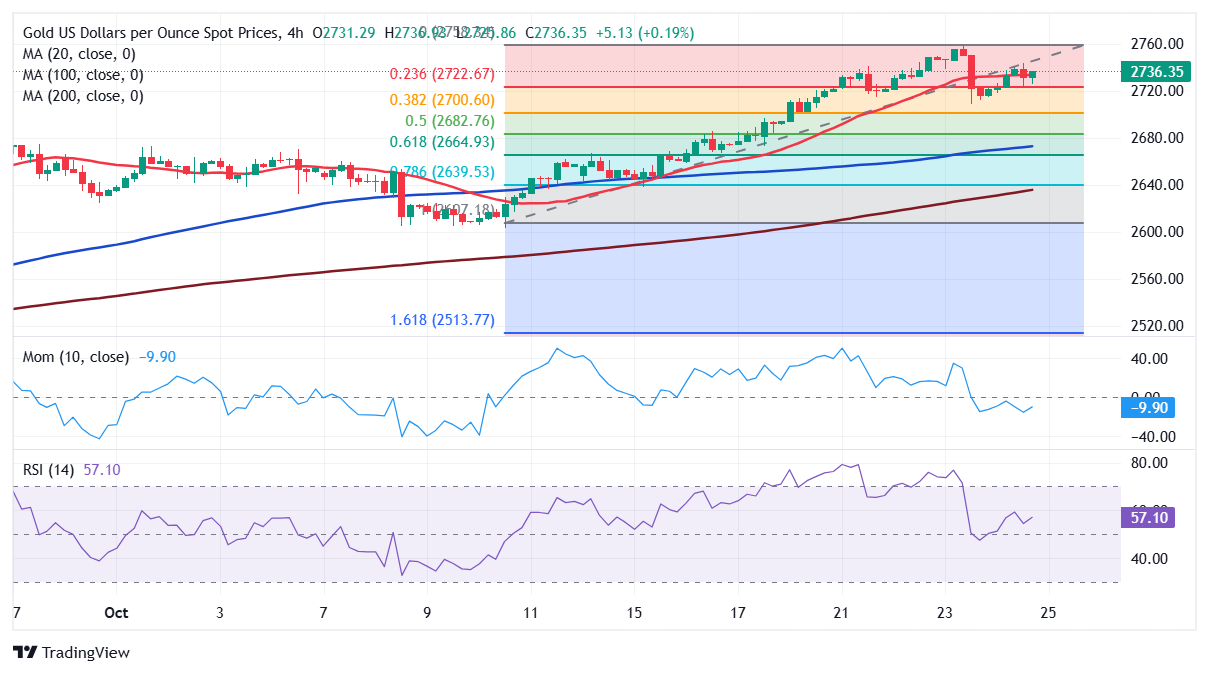Select the MA (100, close, 0) legend

click(83, 75)
